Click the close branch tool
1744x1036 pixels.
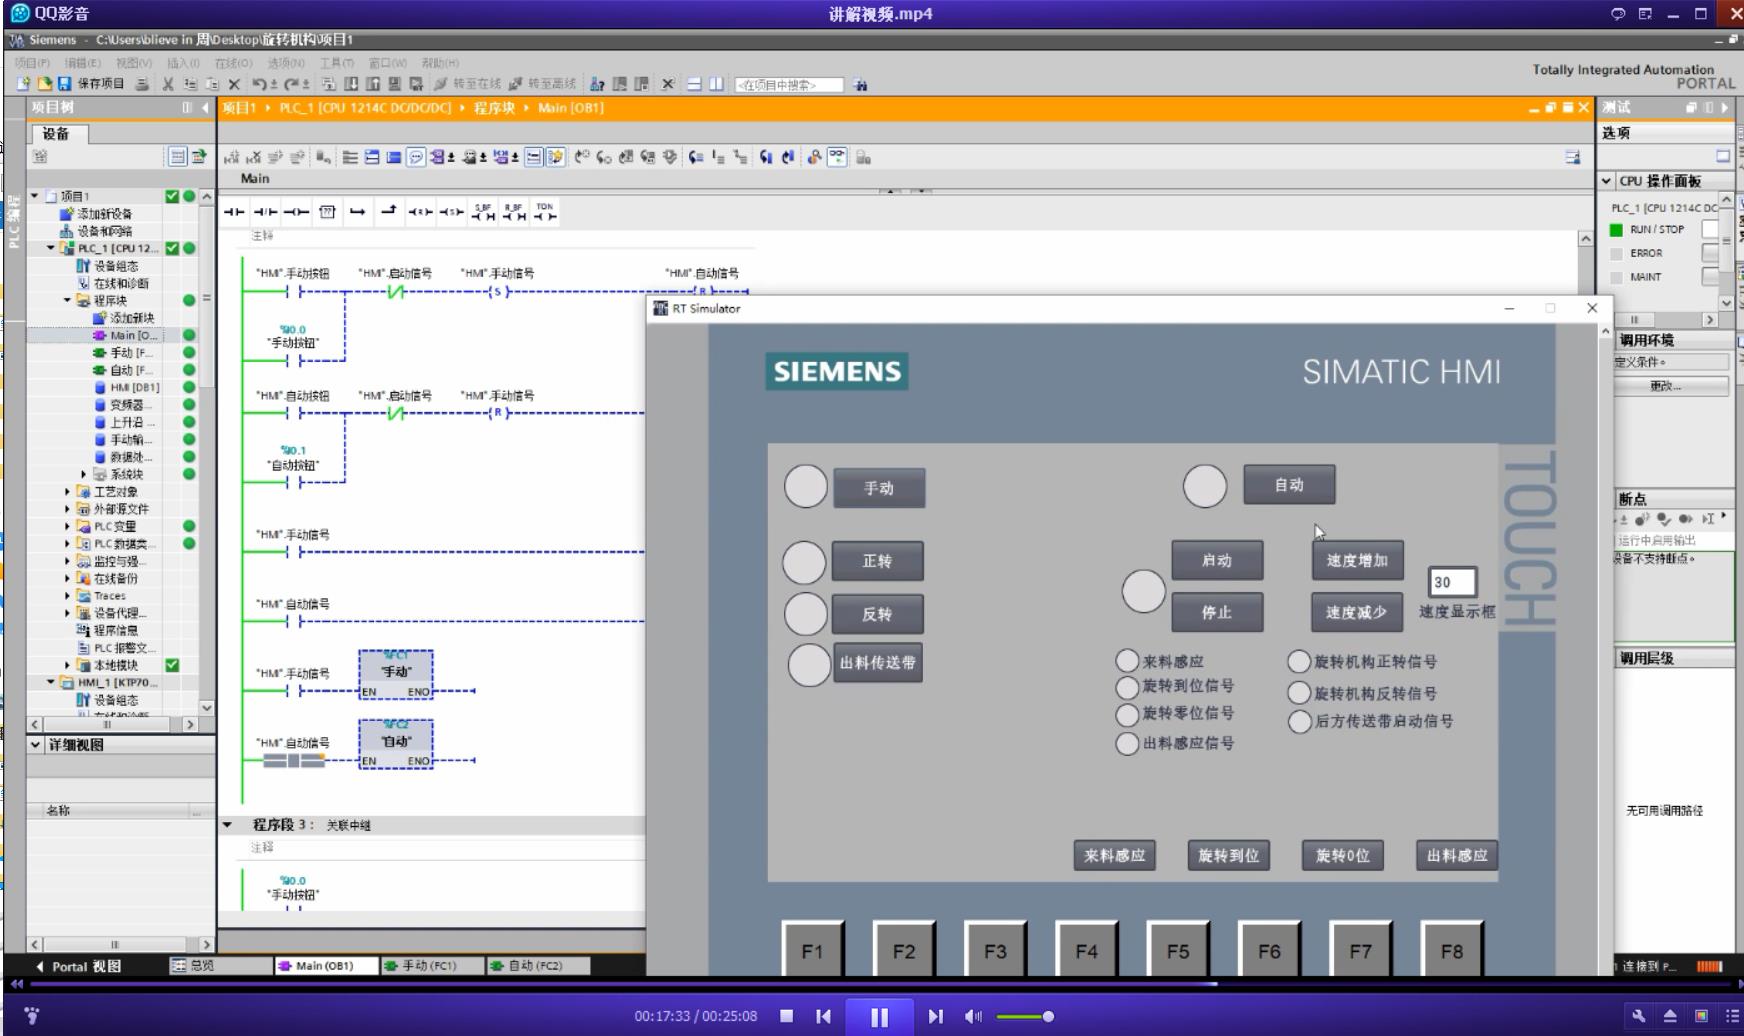tap(389, 212)
